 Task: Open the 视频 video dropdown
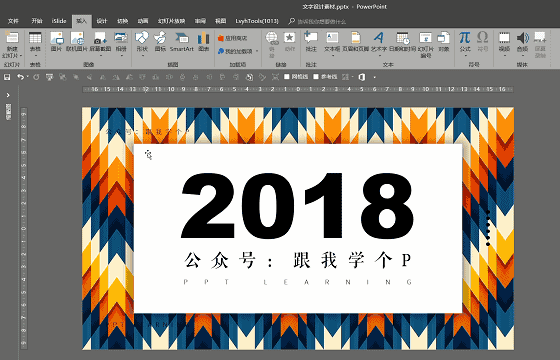tap(504, 56)
